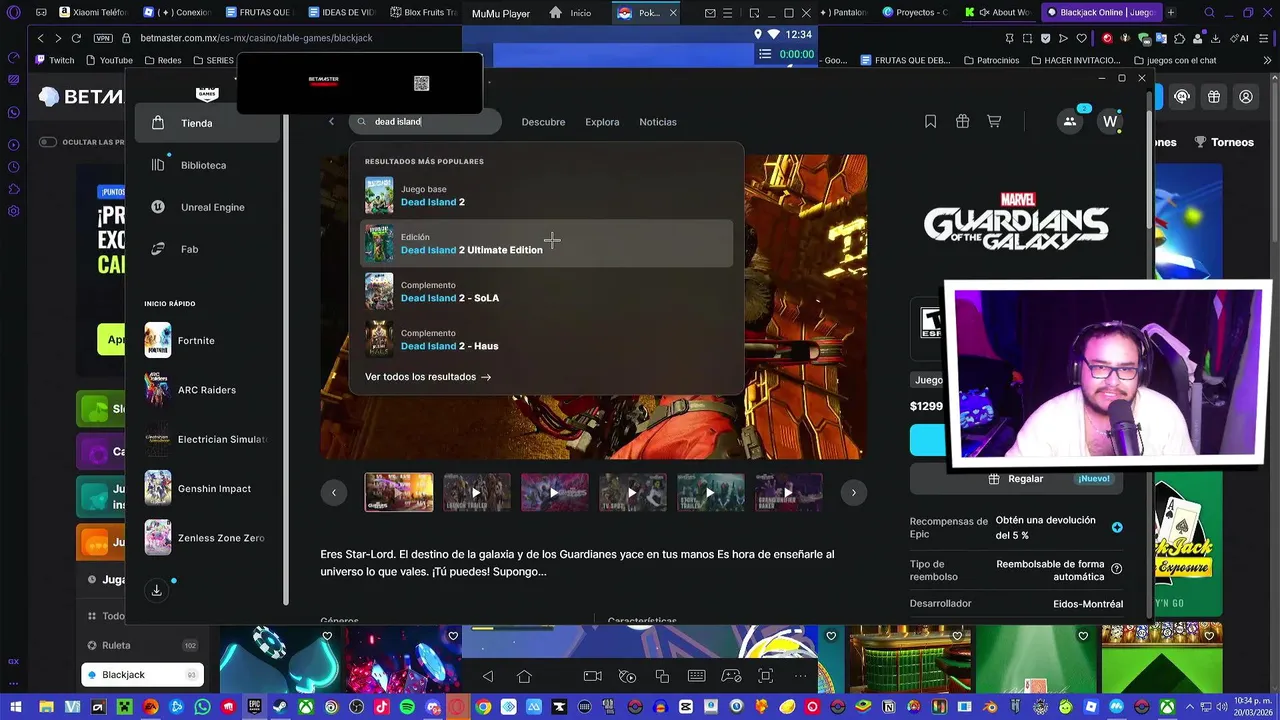Viewport: 1280px width, 720px height.
Task: Open the Explora tab
Action: [x=602, y=122]
